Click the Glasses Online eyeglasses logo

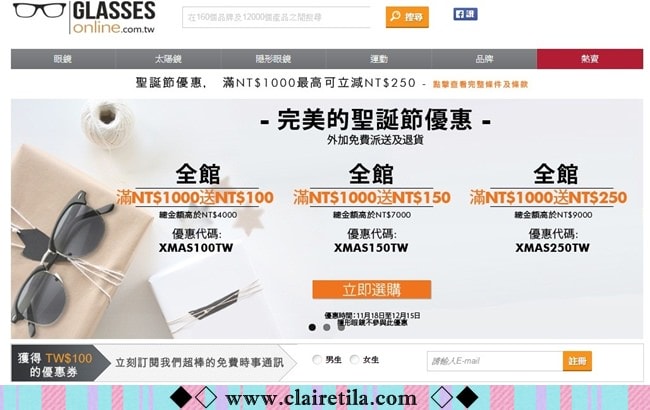point(84,17)
